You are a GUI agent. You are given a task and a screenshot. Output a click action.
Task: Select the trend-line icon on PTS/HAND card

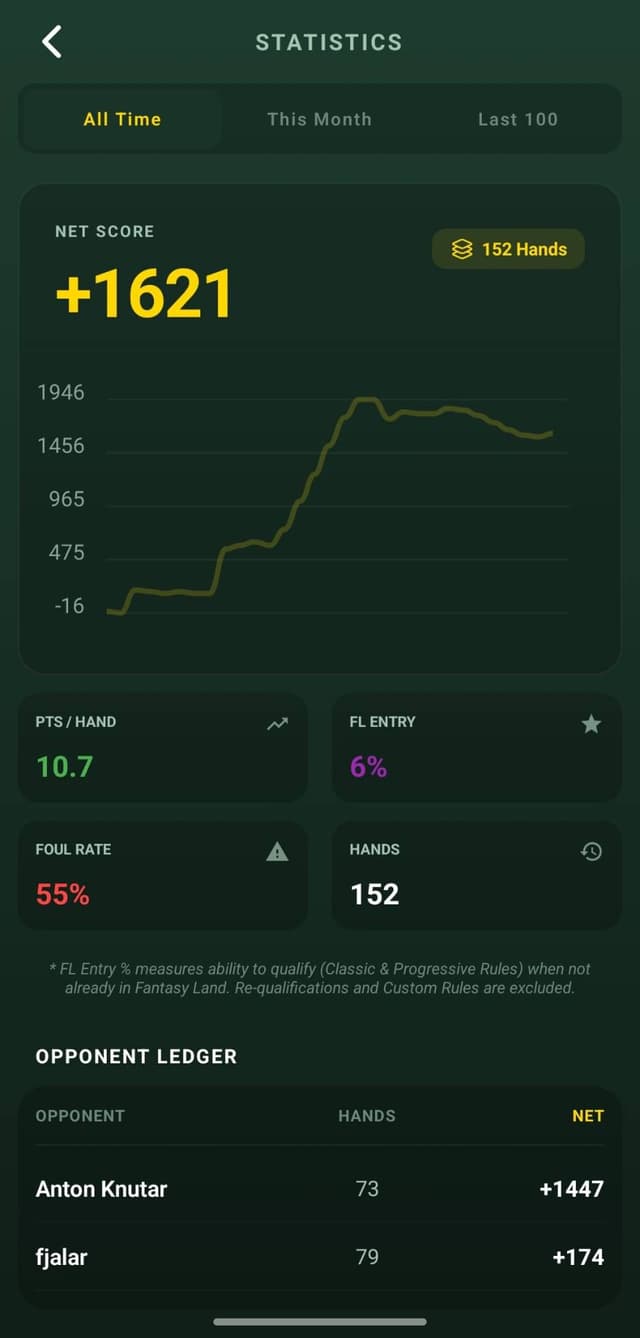[x=277, y=722]
